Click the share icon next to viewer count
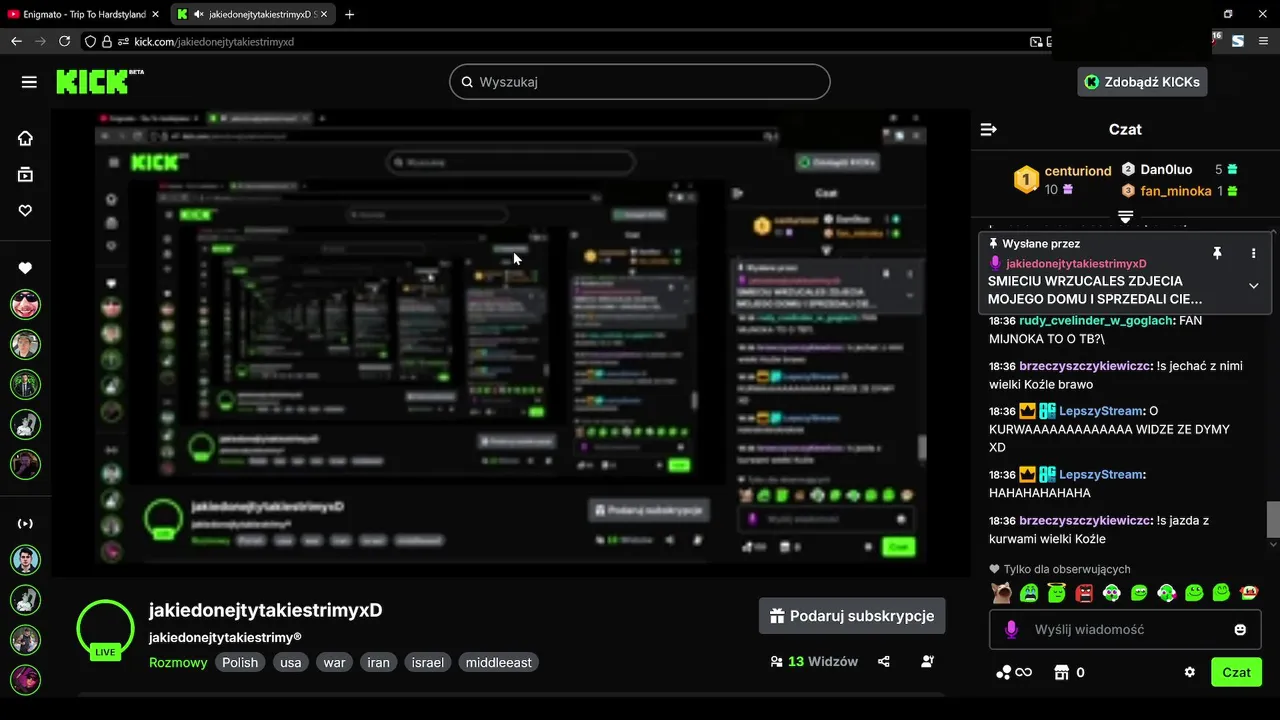The width and height of the screenshot is (1280, 720). [x=884, y=661]
